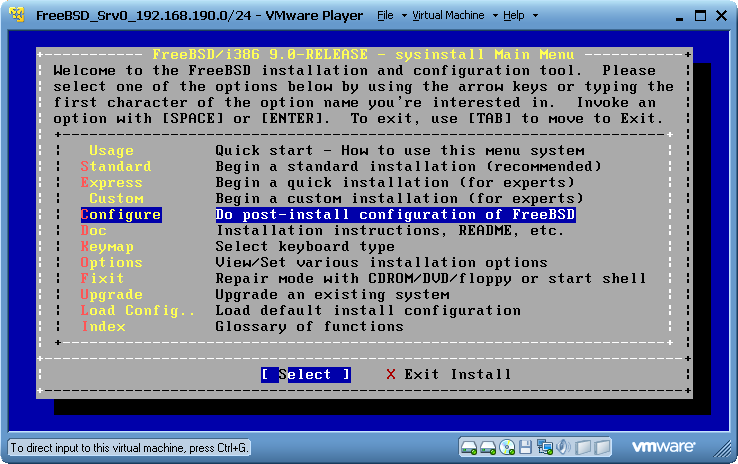Viewport: 738px width, 464px height.
Task: Select the Fixit menu entry
Action: (103, 279)
